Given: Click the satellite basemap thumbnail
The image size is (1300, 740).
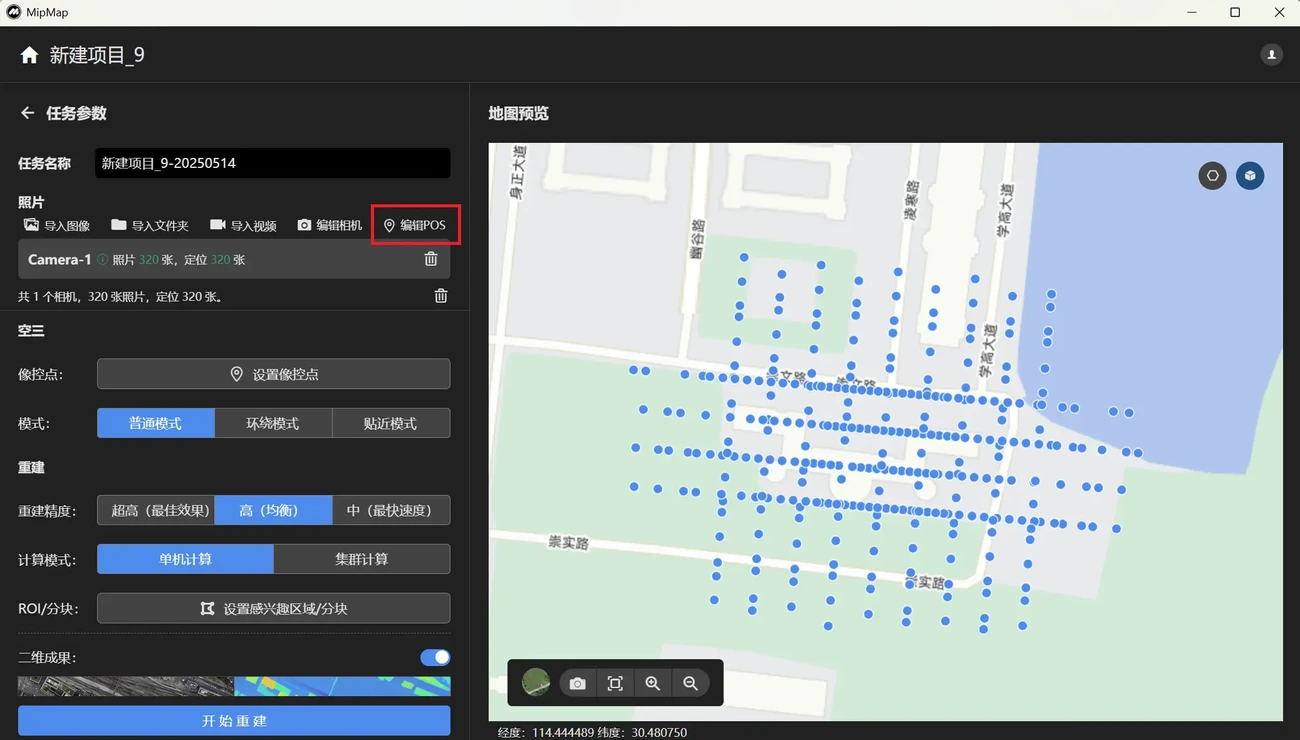Looking at the screenshot, I should [536, 683].
